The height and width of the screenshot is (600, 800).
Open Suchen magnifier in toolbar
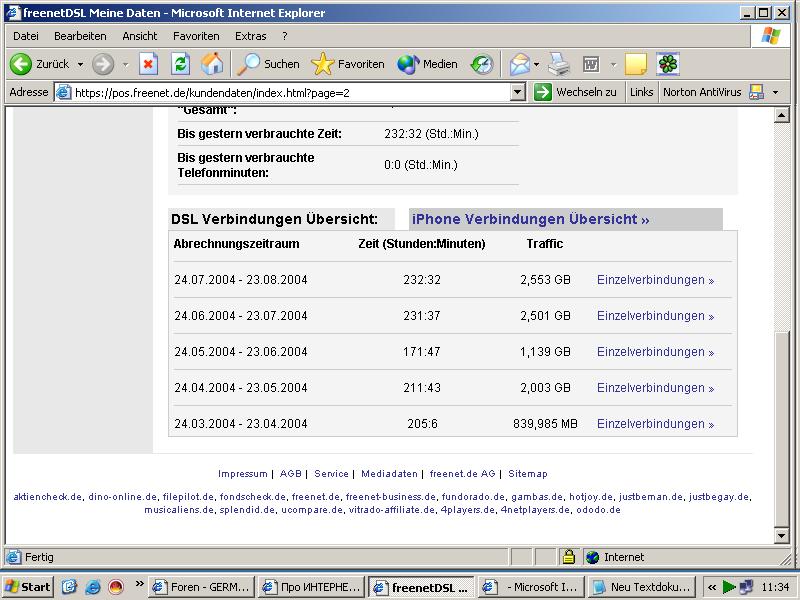(268, 64)
